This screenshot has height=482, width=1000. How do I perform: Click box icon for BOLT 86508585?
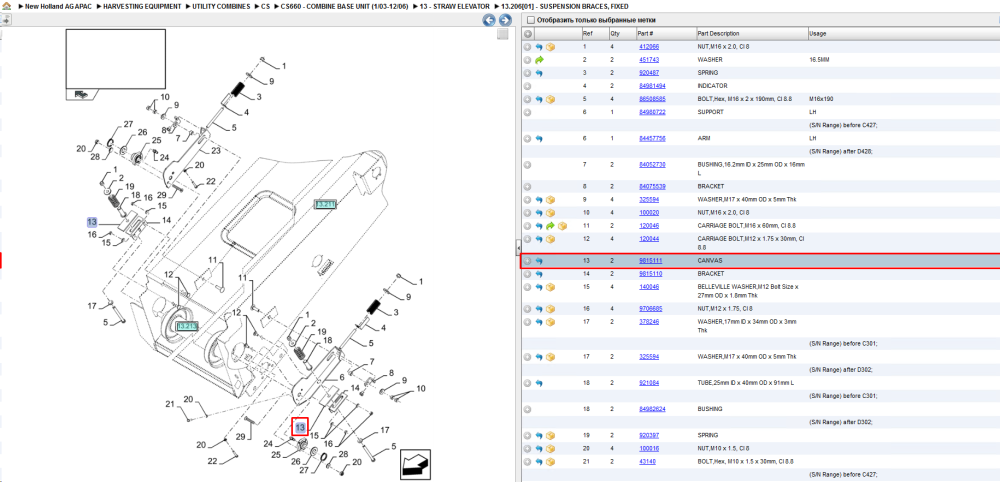(x=550, y=99)
